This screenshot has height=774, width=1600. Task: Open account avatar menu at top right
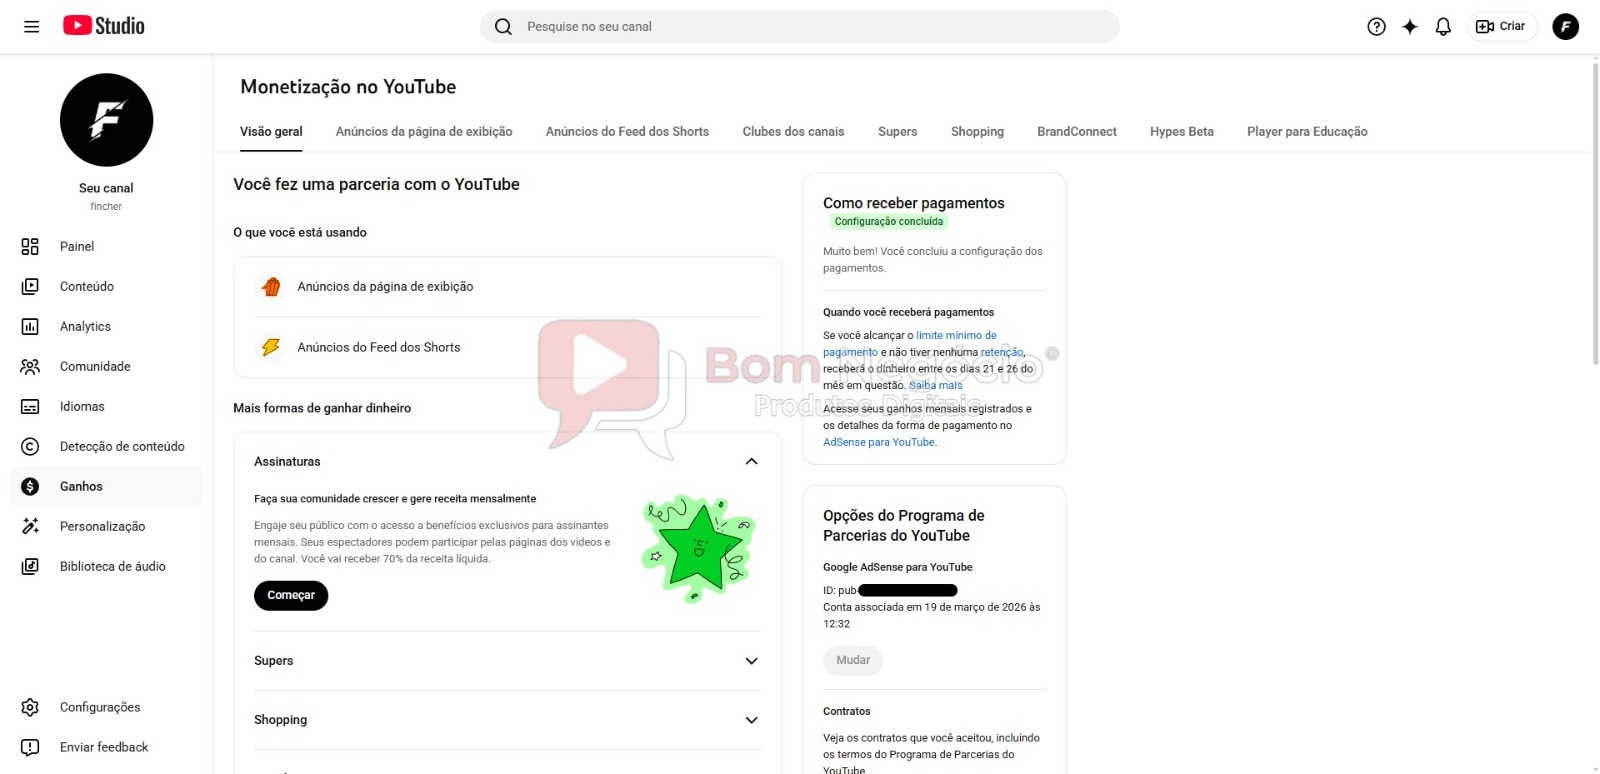(1565, 27)
